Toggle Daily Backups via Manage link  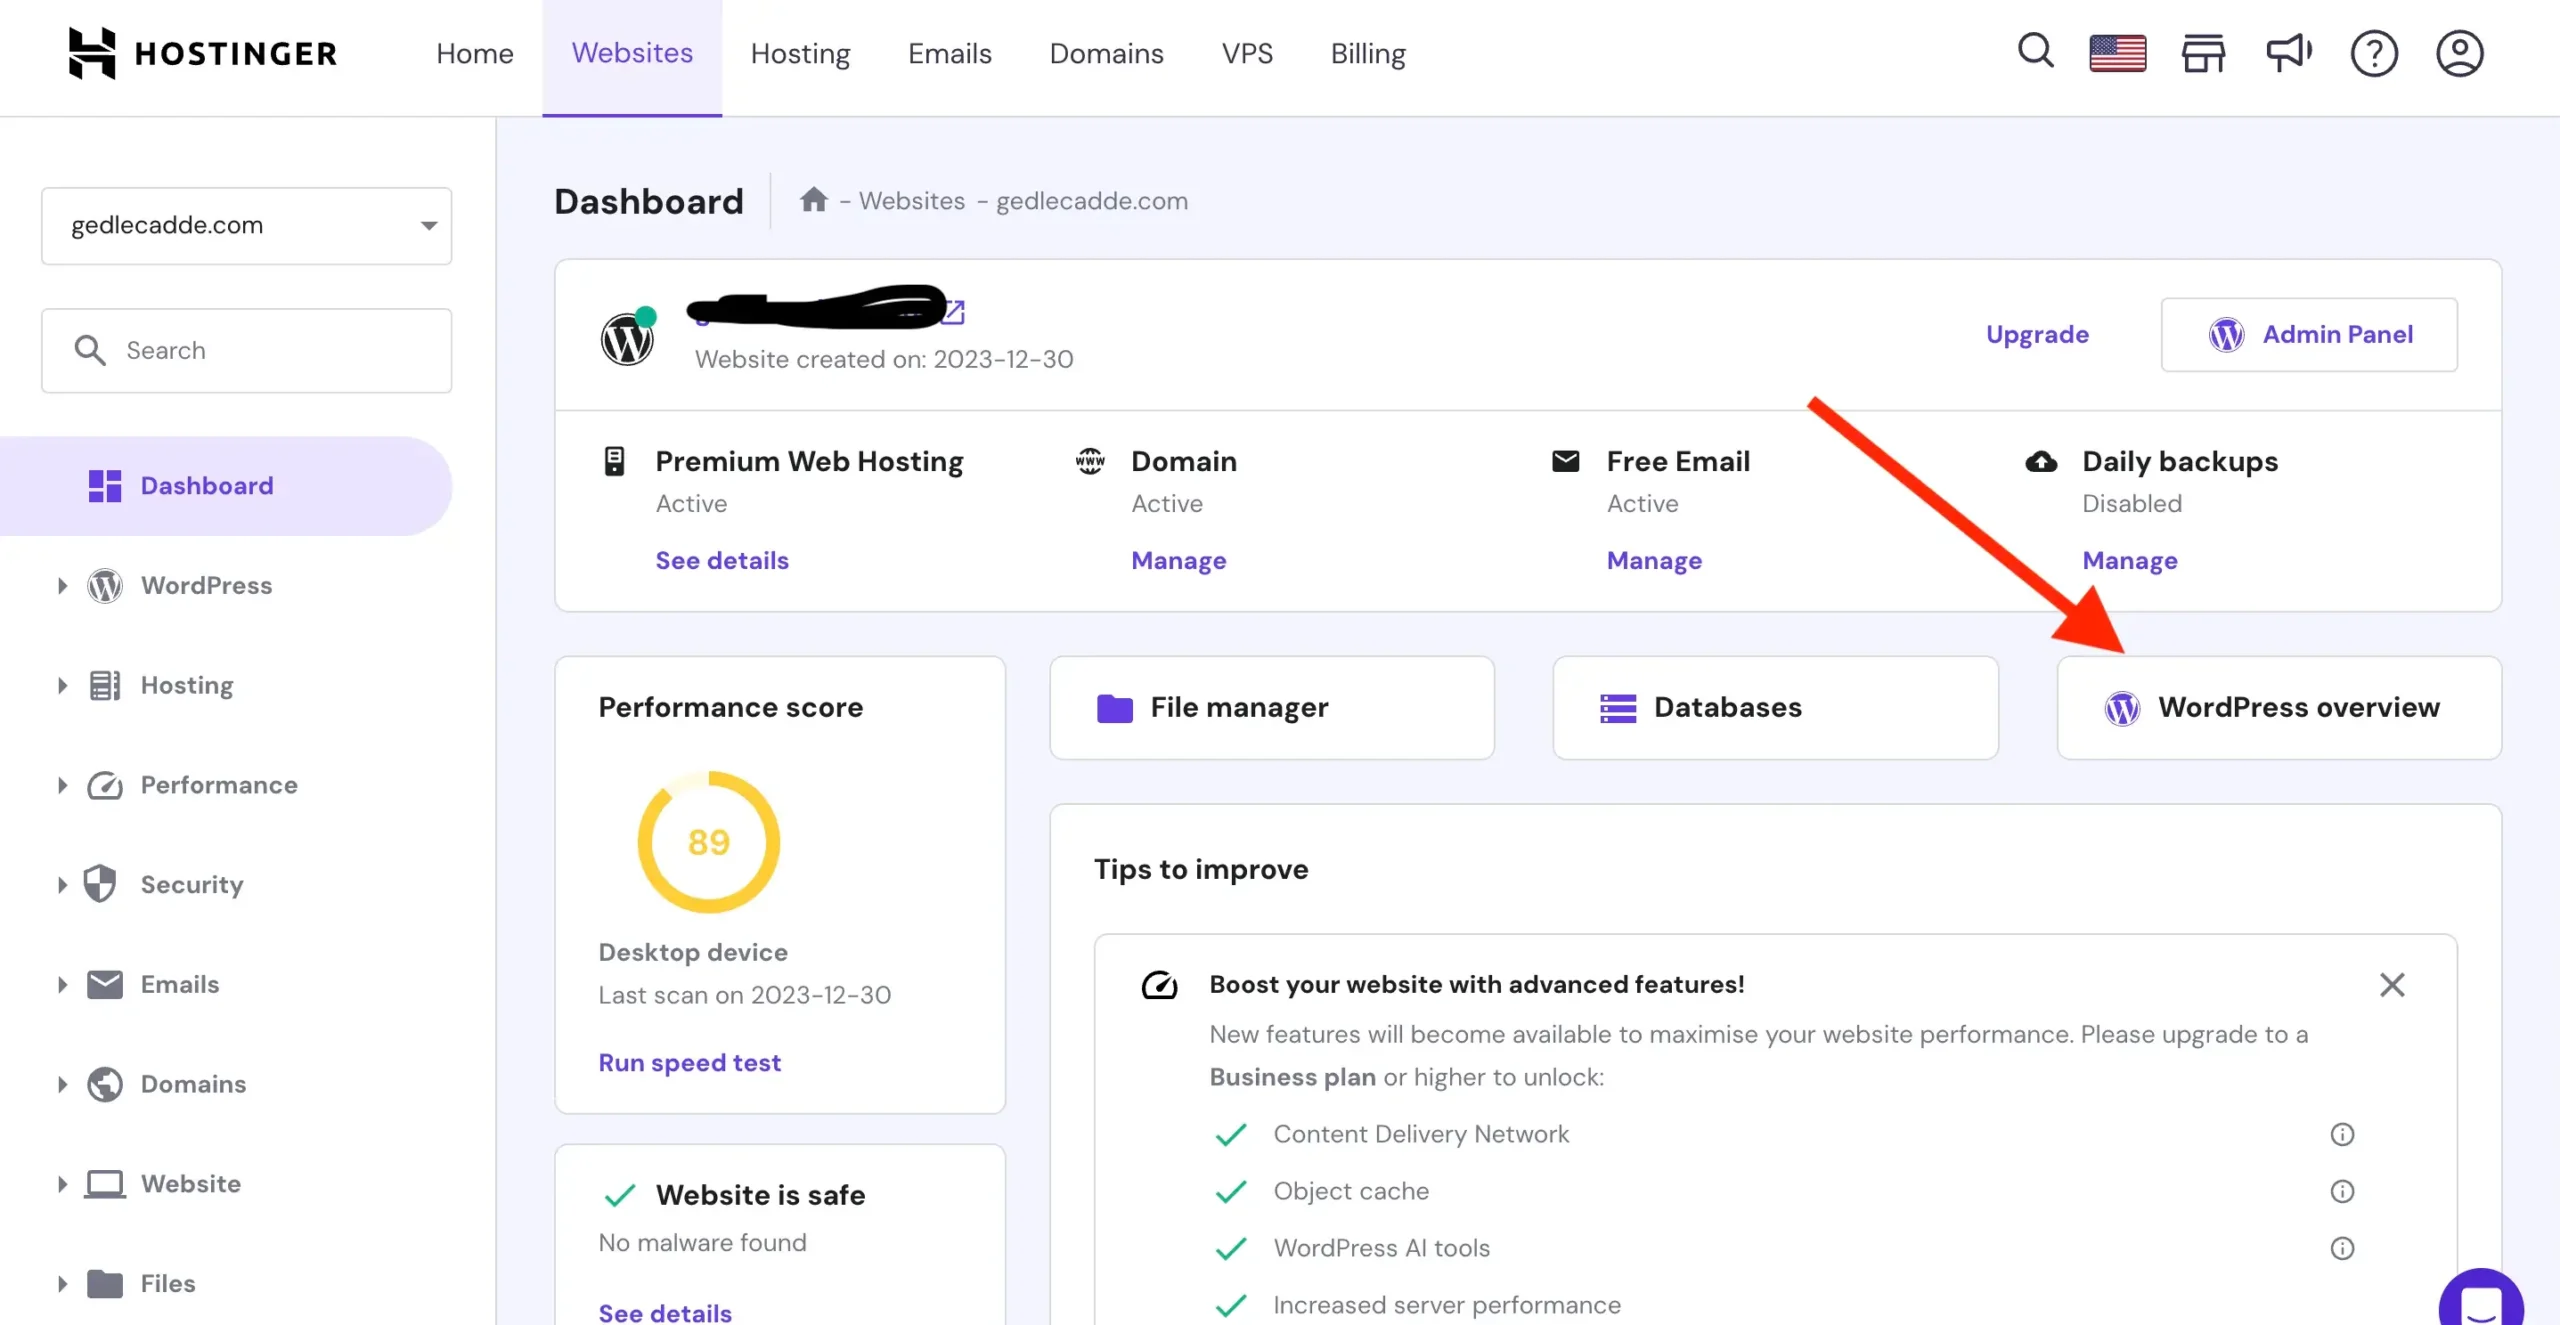point(2129,558)
